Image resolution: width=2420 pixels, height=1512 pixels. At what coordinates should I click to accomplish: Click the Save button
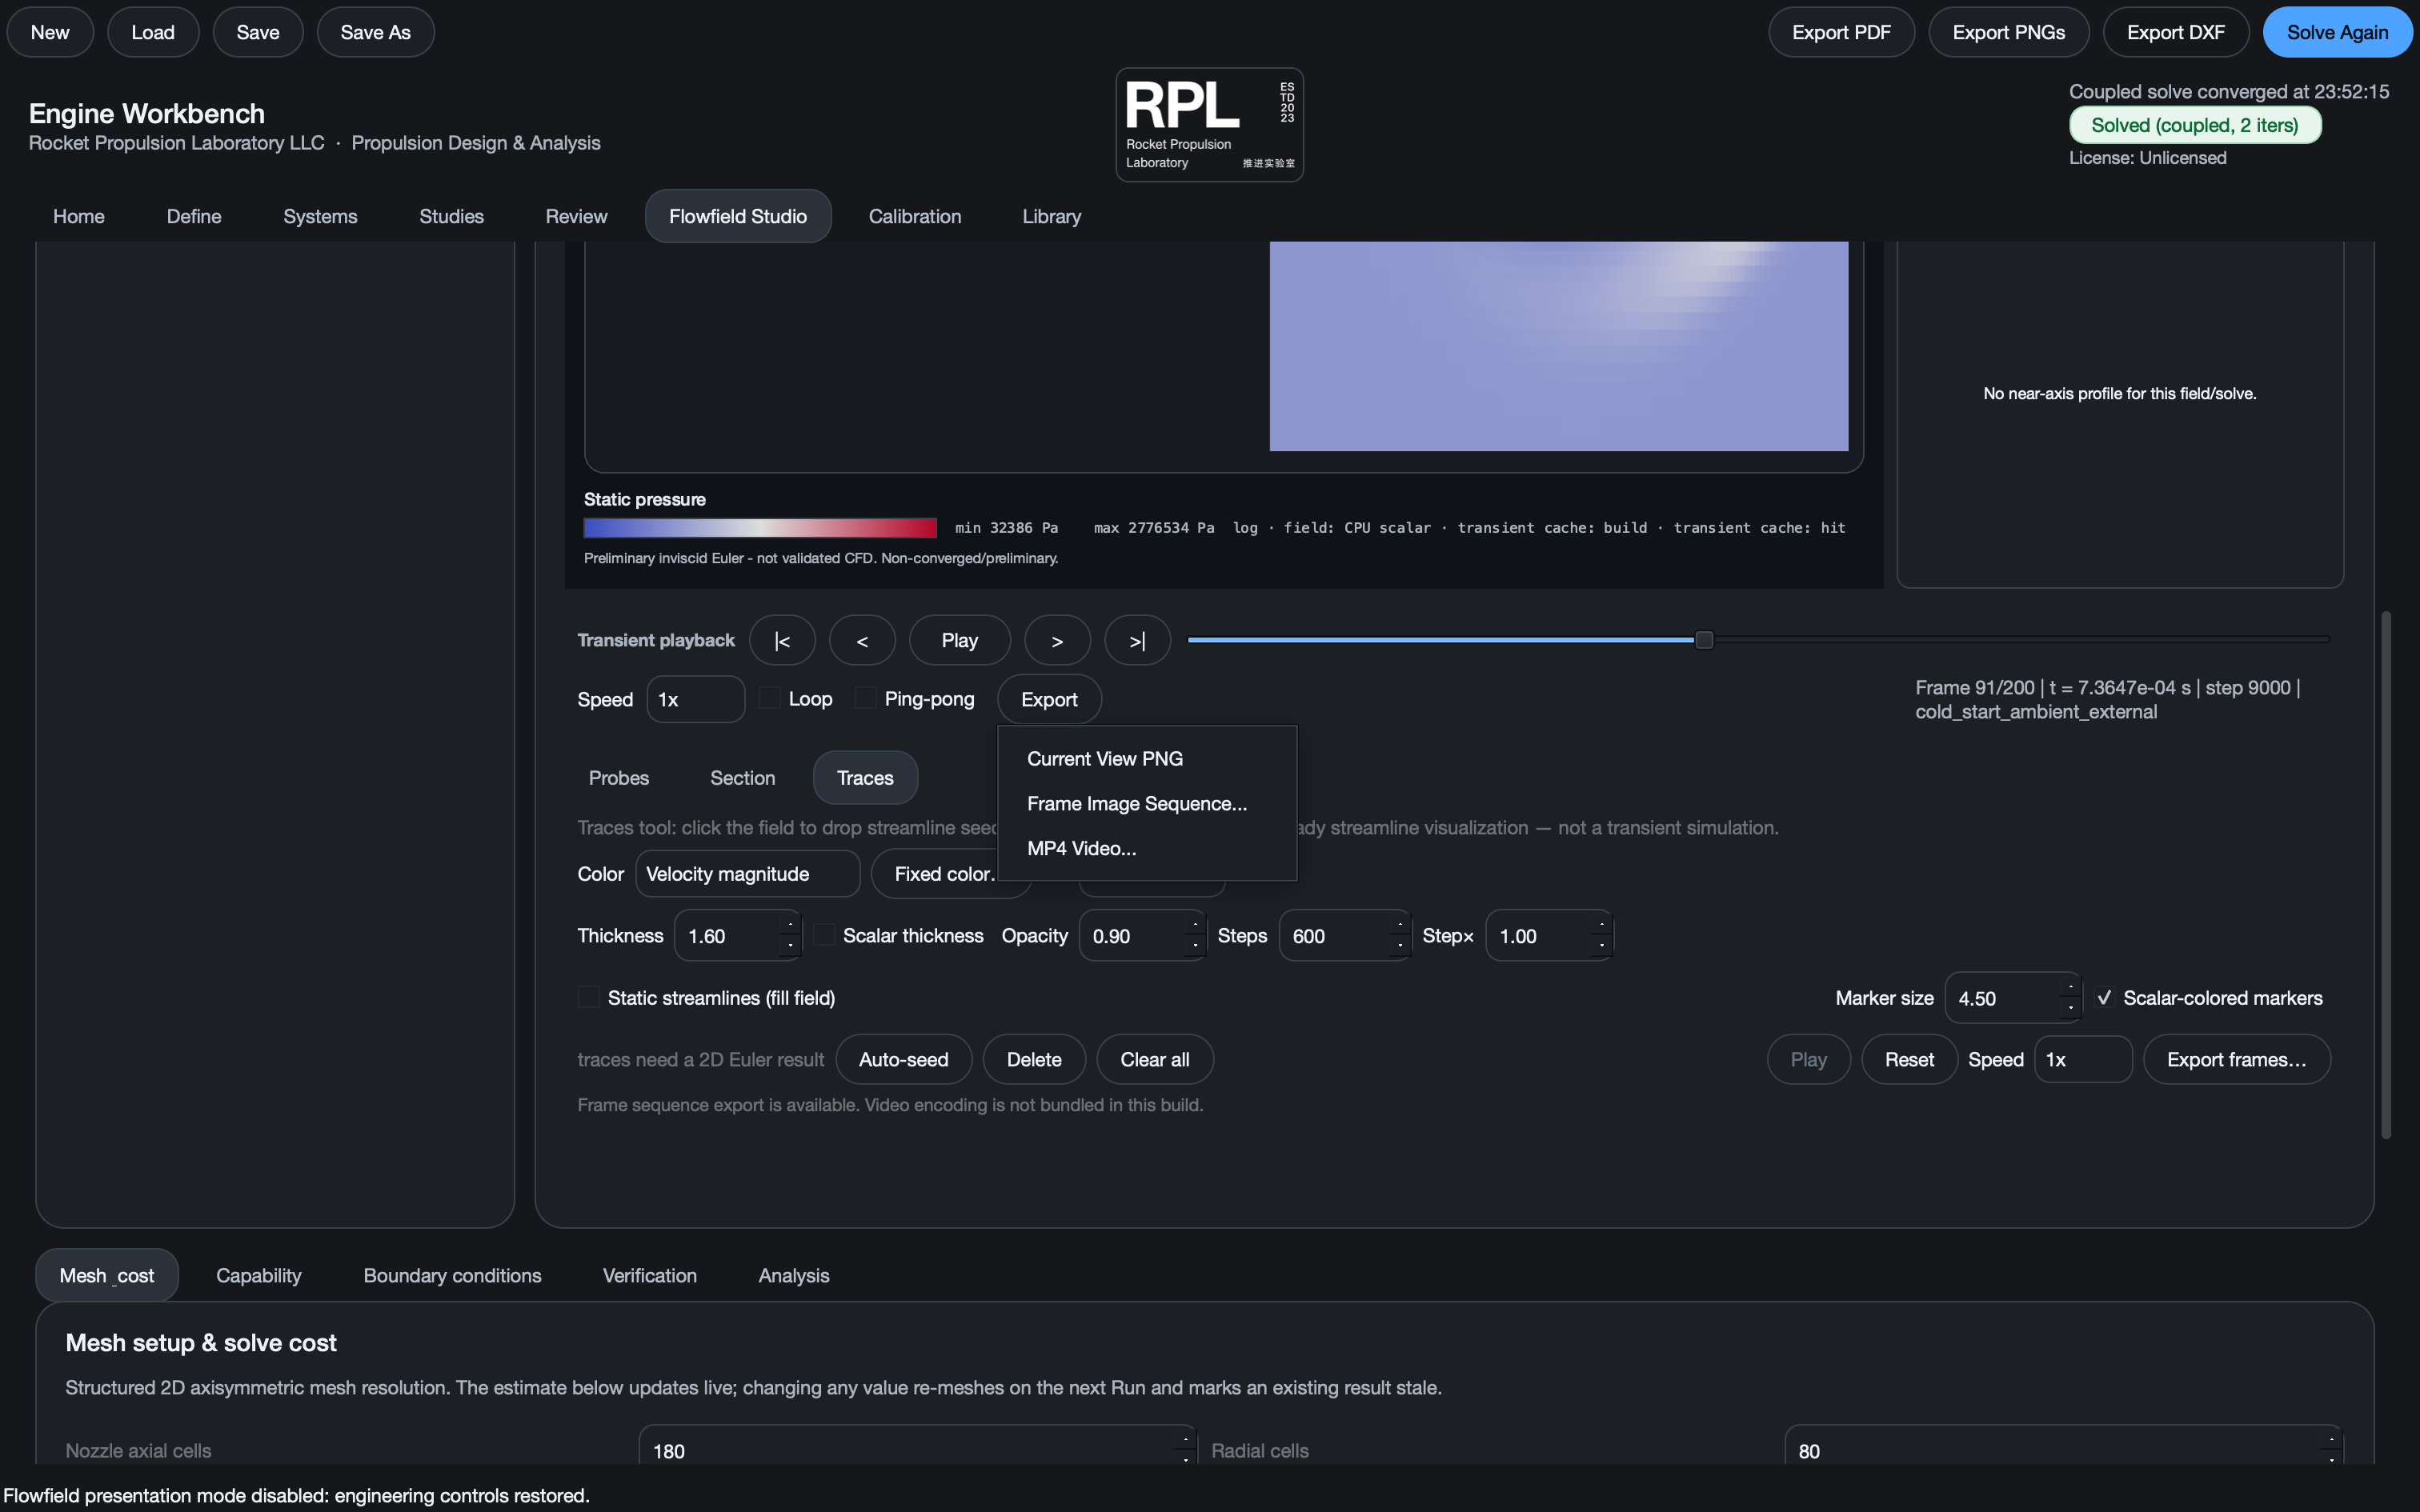258,32
